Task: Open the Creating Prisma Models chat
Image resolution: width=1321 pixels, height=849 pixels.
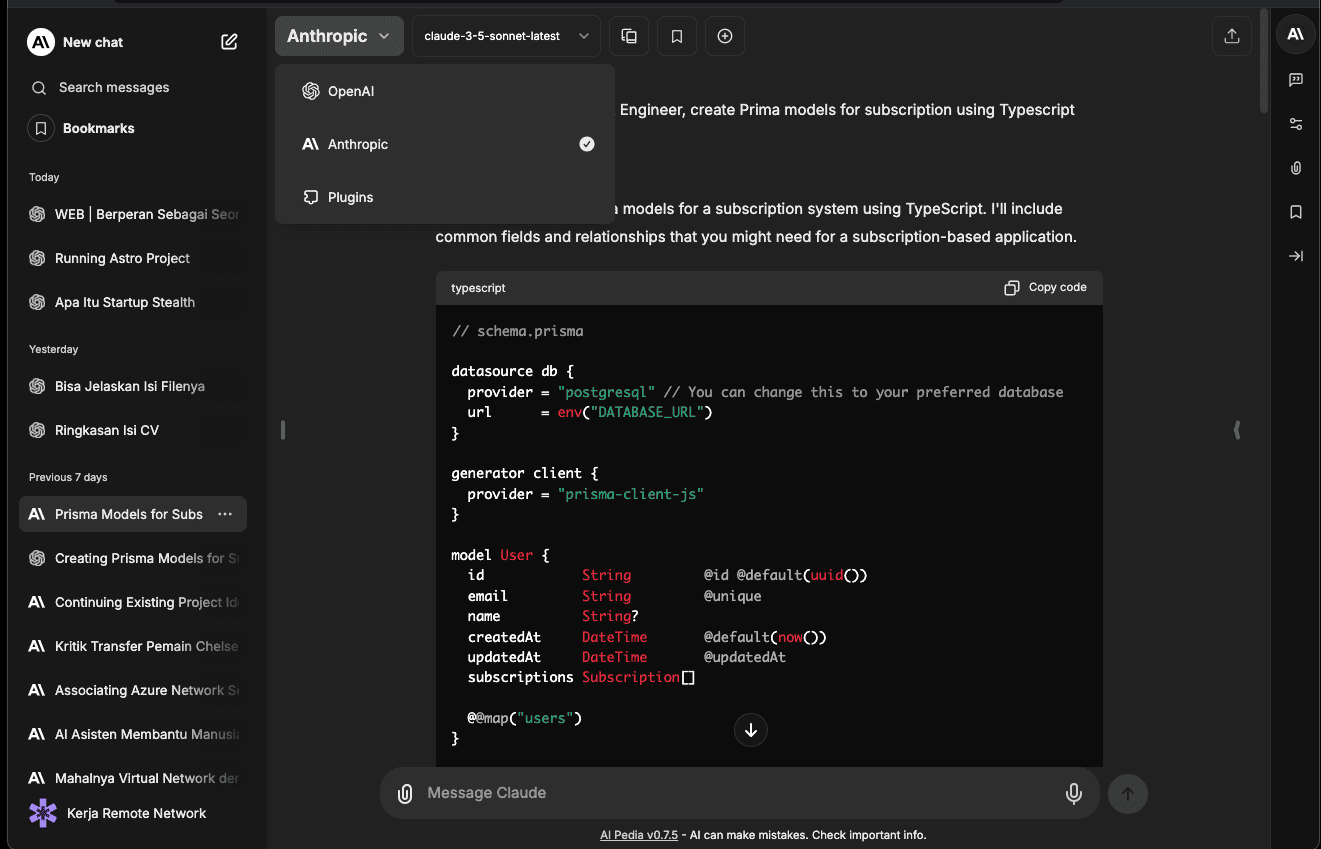Action: click(x=133, y=558)
